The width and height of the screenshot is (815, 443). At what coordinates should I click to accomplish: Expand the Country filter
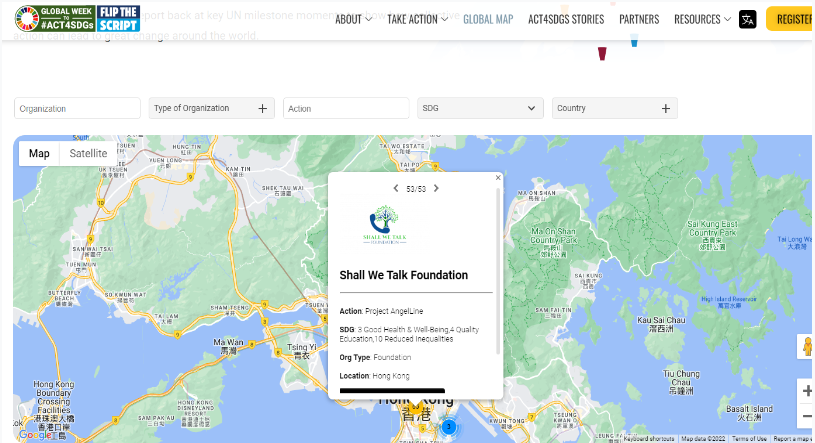coord(615,108)
